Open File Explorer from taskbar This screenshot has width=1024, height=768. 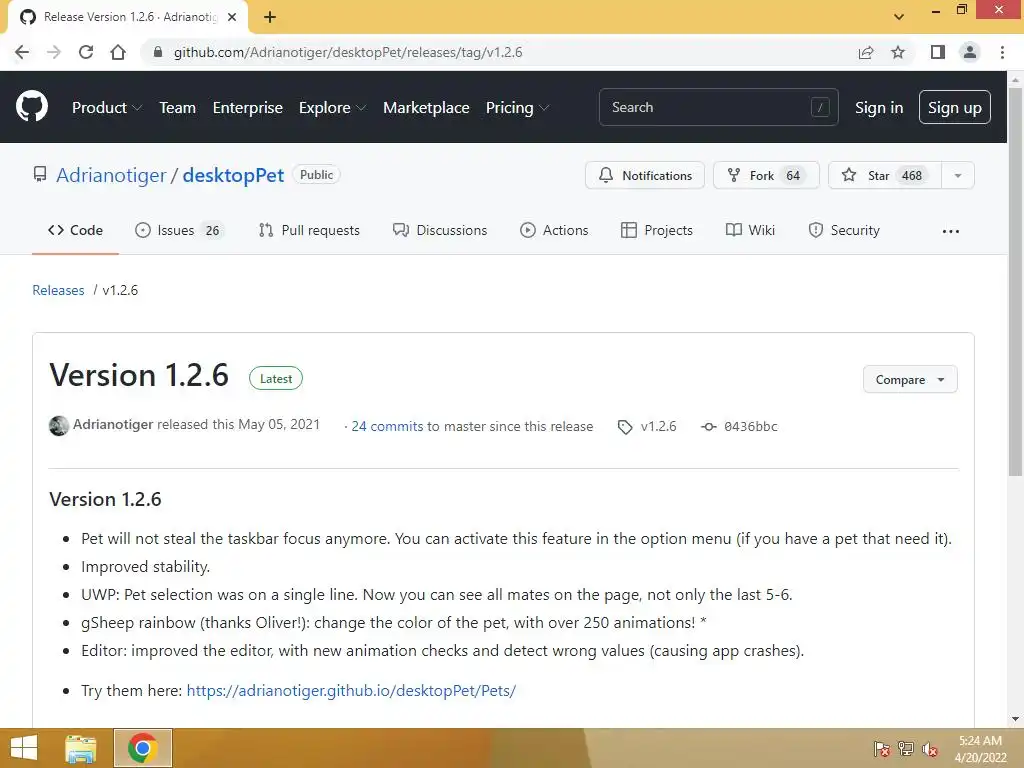[81, 748]
